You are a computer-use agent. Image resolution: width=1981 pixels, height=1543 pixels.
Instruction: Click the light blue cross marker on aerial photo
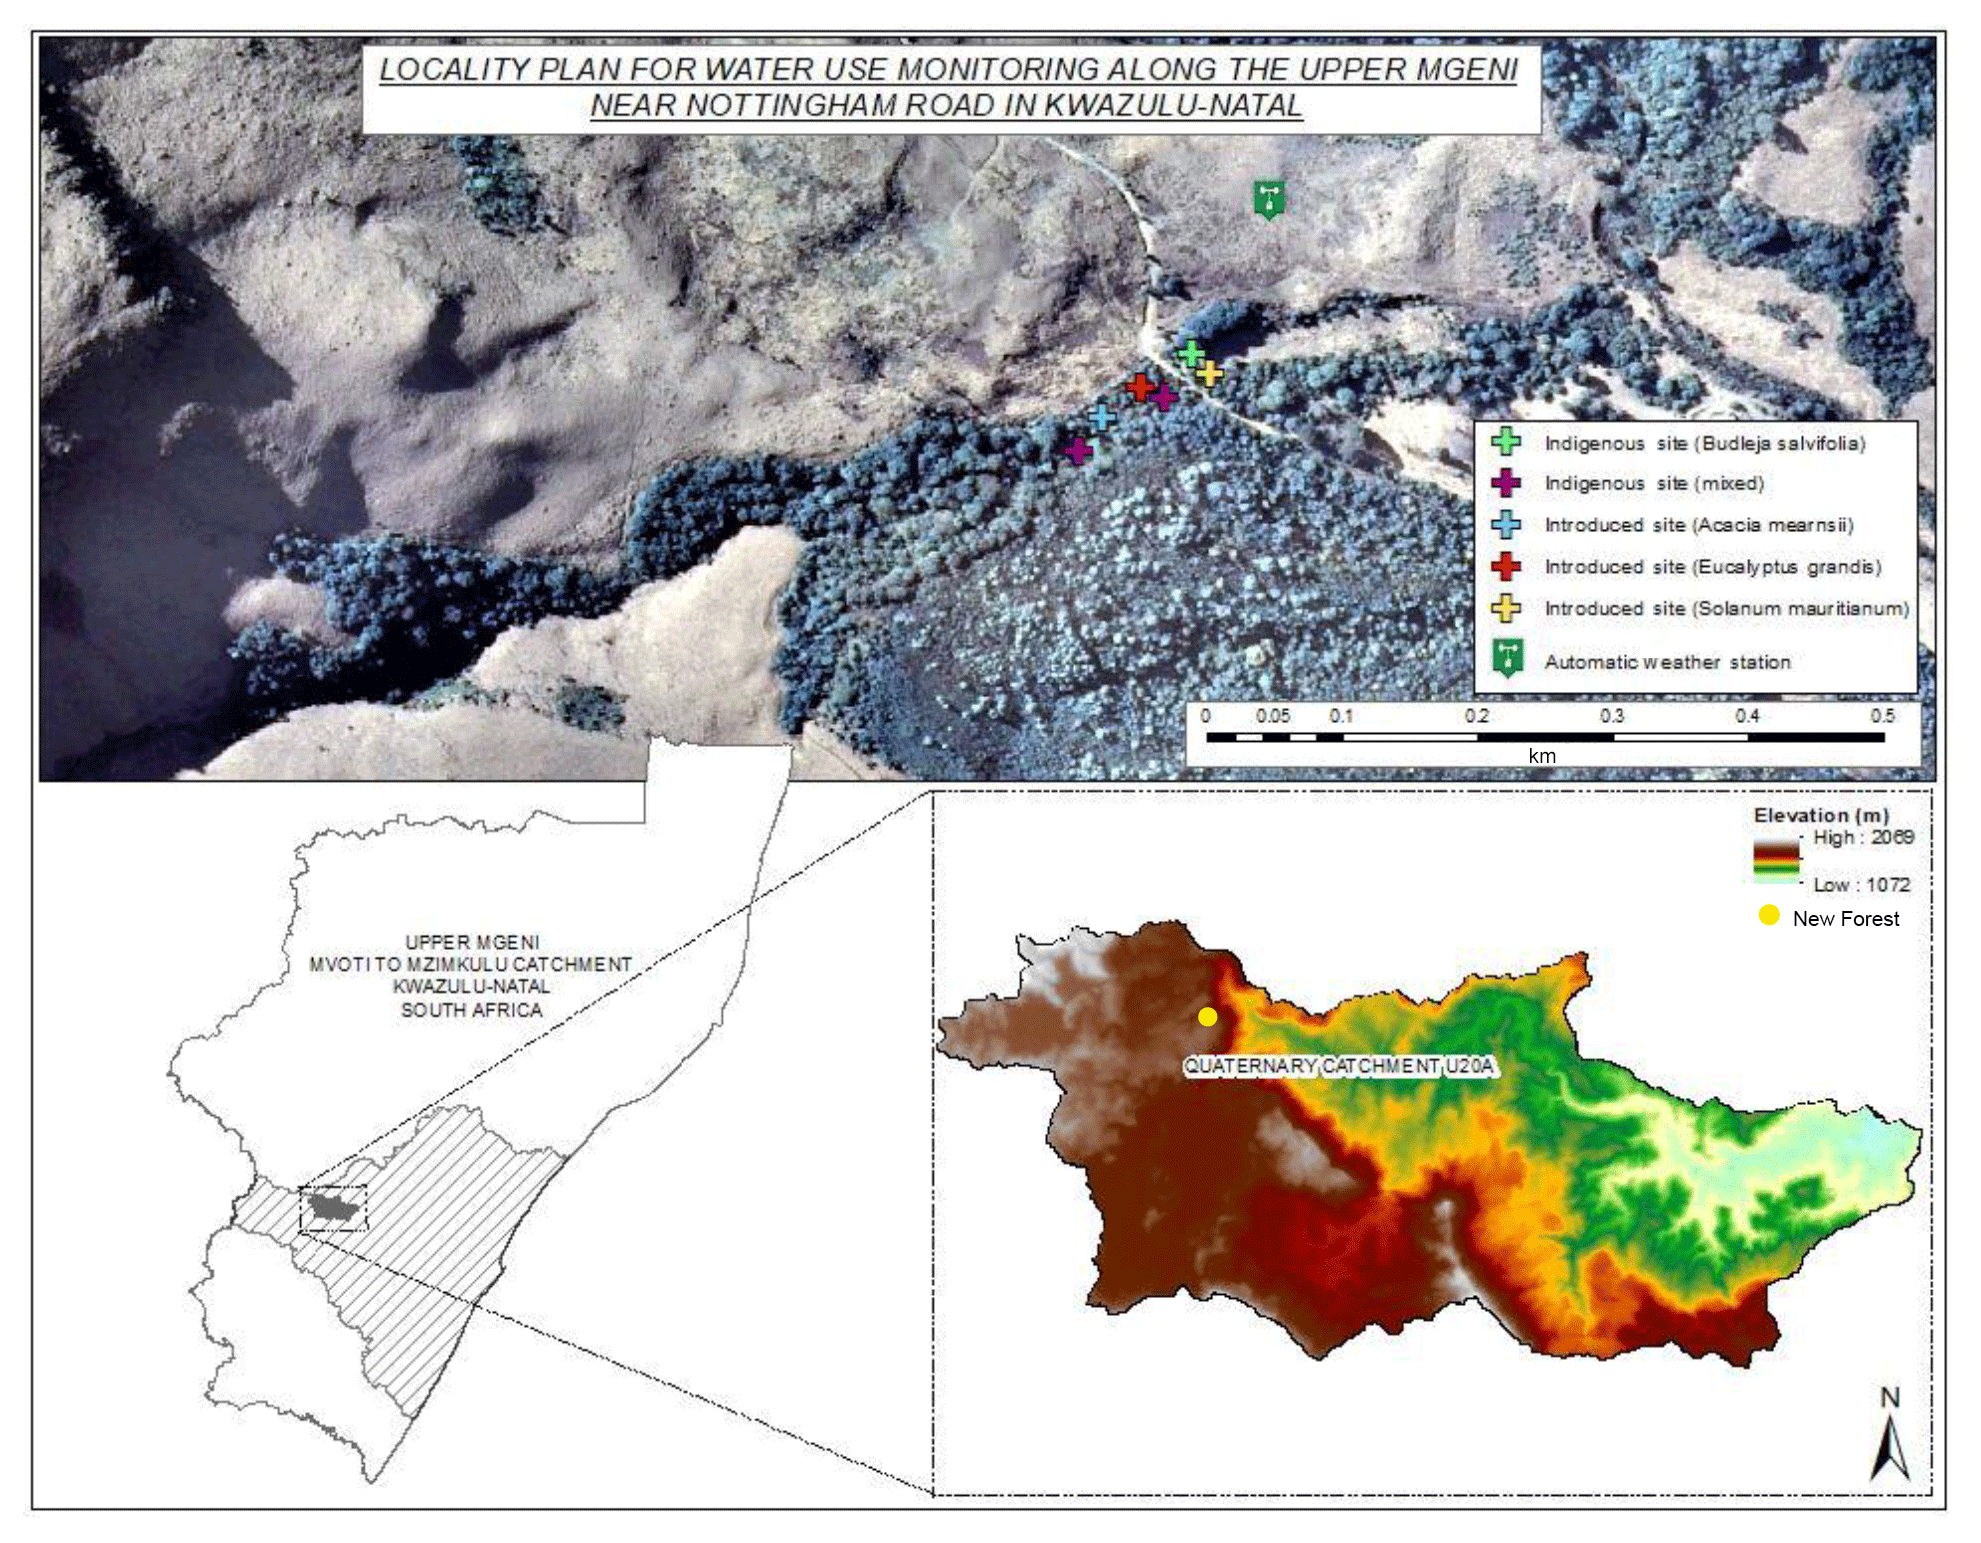pyautogui.click(x=1101, y=417)
